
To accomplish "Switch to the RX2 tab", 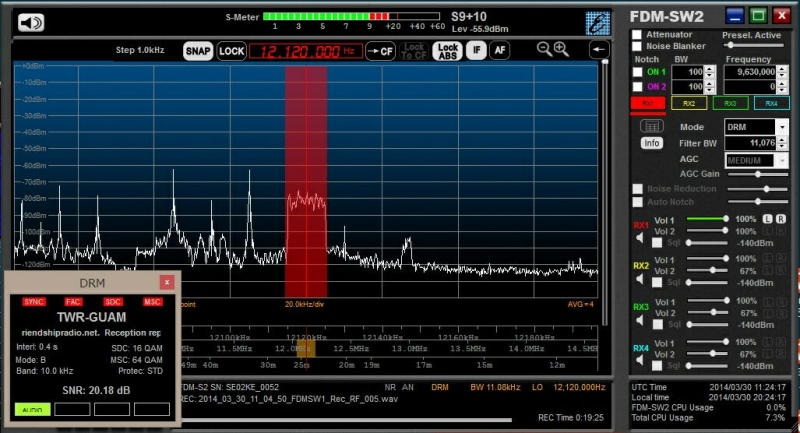I will click(689, 104).
